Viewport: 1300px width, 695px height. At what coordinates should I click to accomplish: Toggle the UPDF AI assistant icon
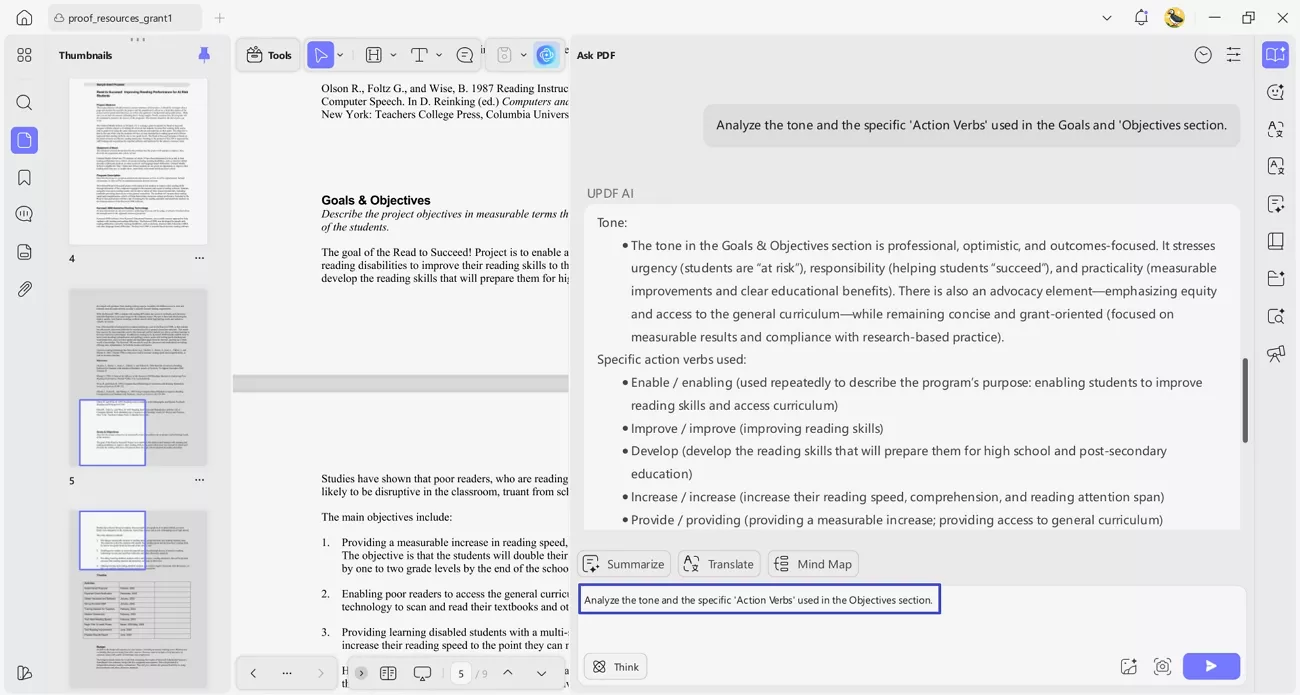pyautogui.click(x=546, y=55)
